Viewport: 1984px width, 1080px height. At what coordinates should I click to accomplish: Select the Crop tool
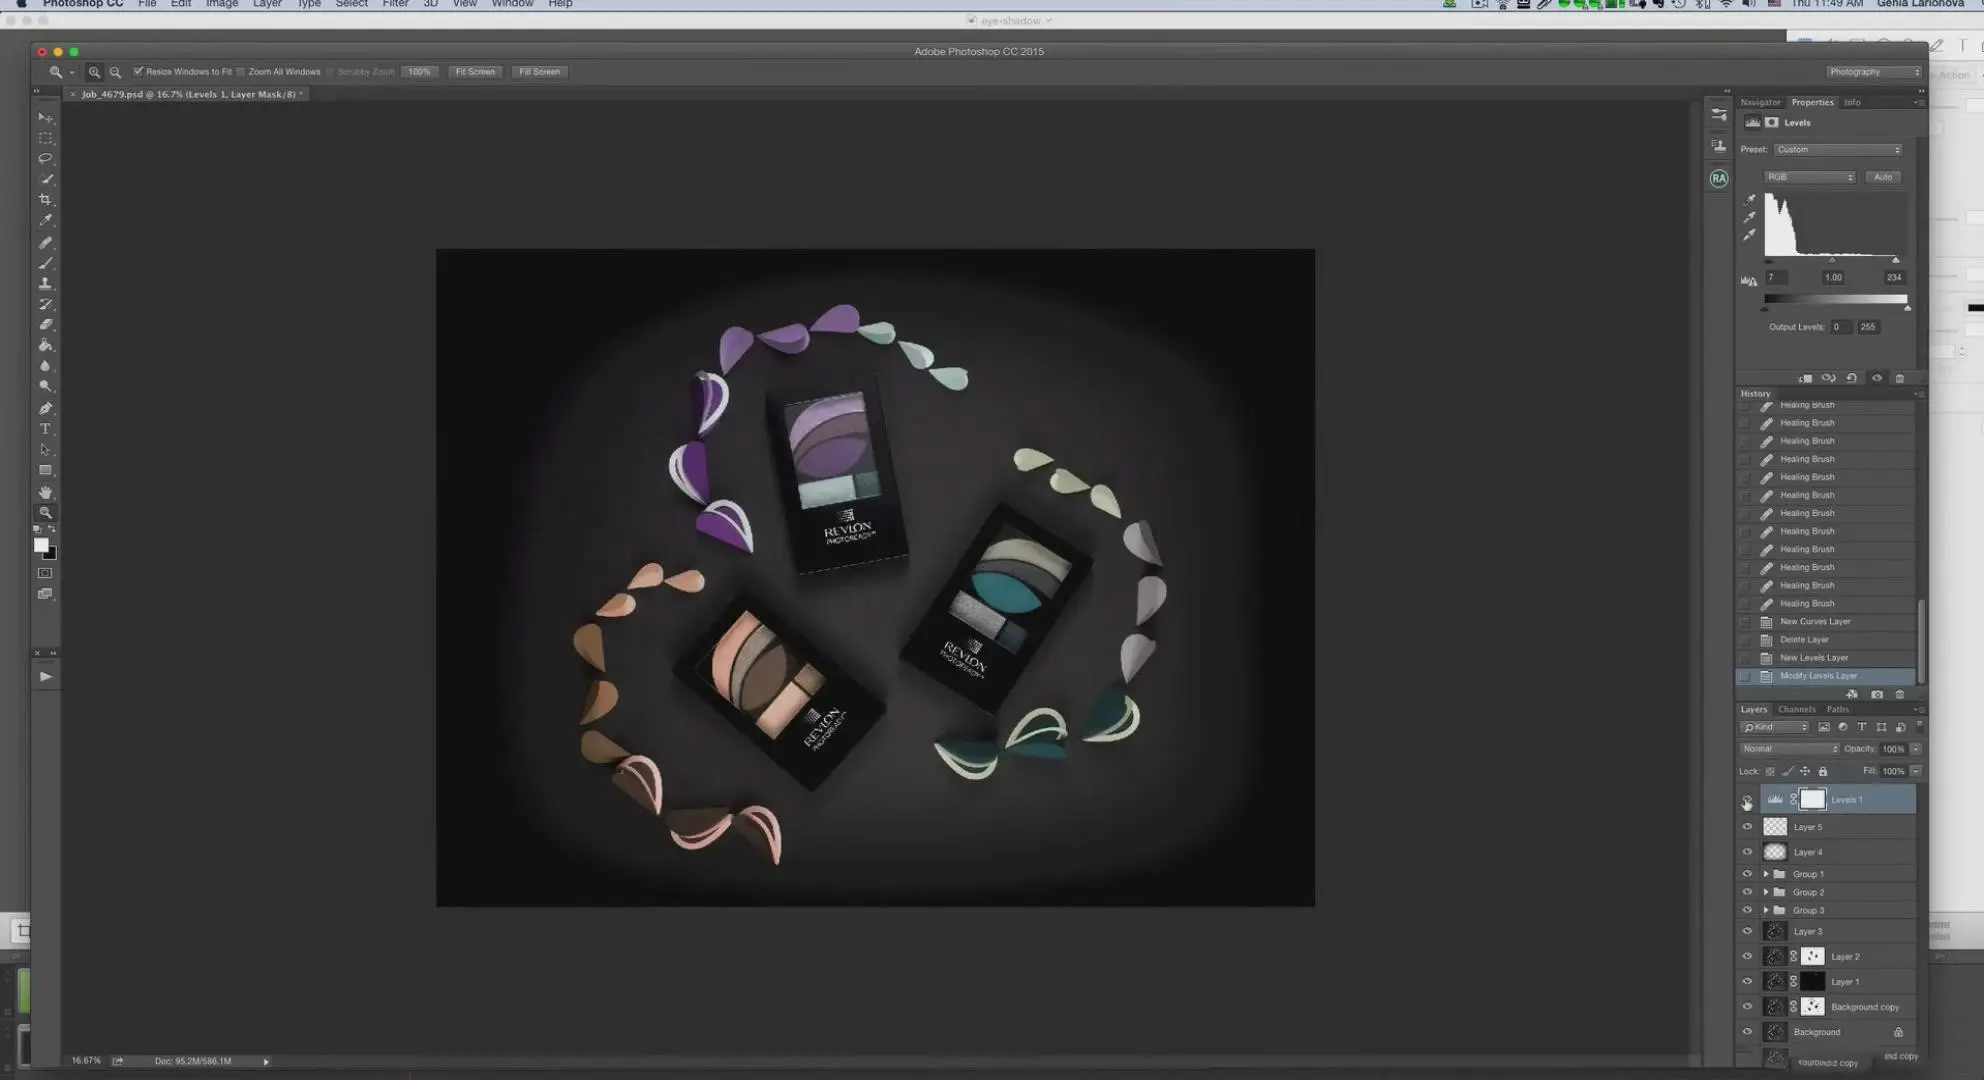click(x=45, y=200)
